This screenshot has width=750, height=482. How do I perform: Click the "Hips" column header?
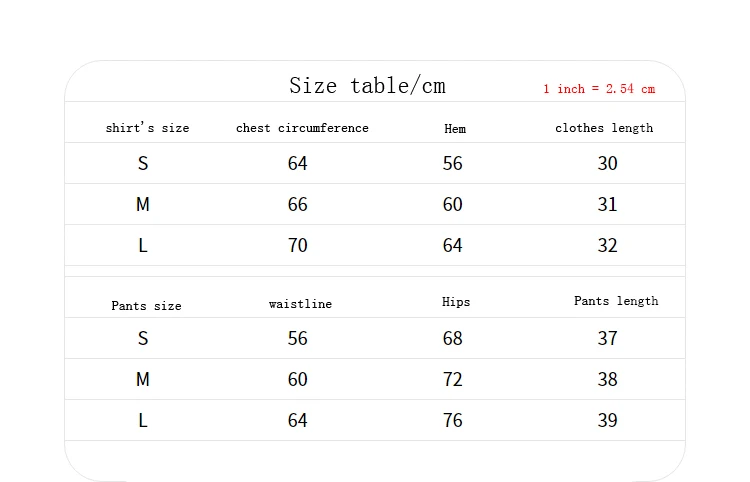point(456,301)
